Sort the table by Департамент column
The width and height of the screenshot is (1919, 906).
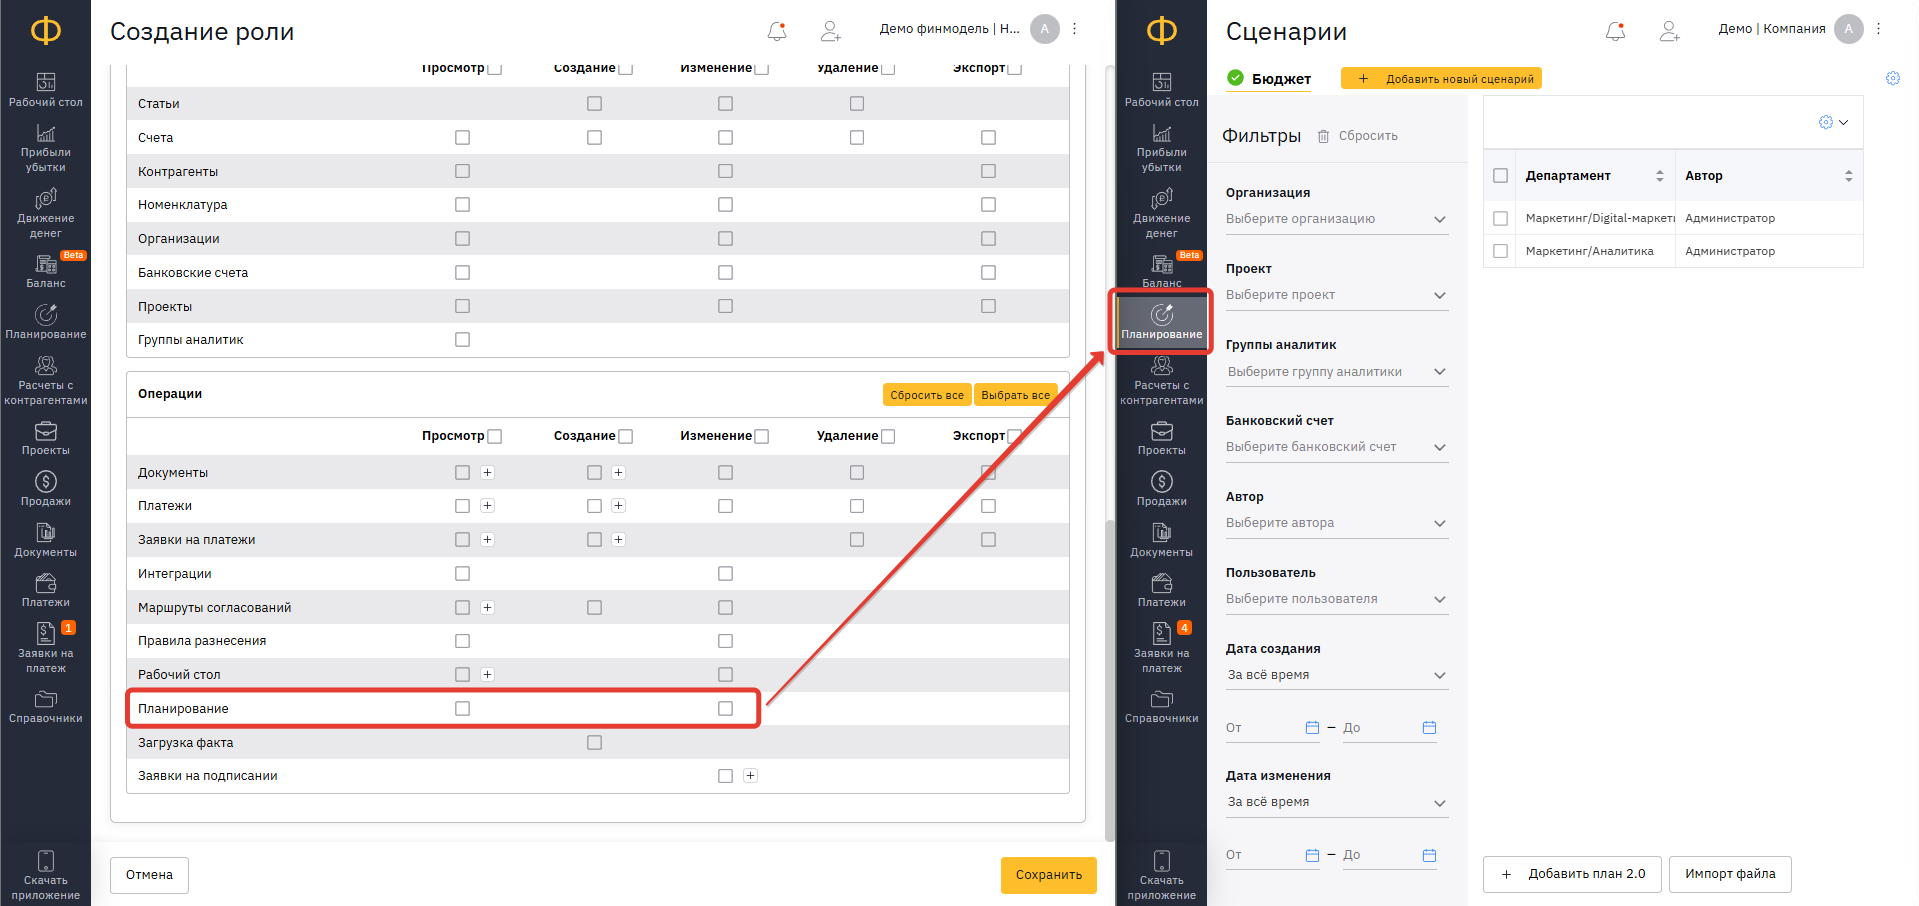coord(1659,176)
